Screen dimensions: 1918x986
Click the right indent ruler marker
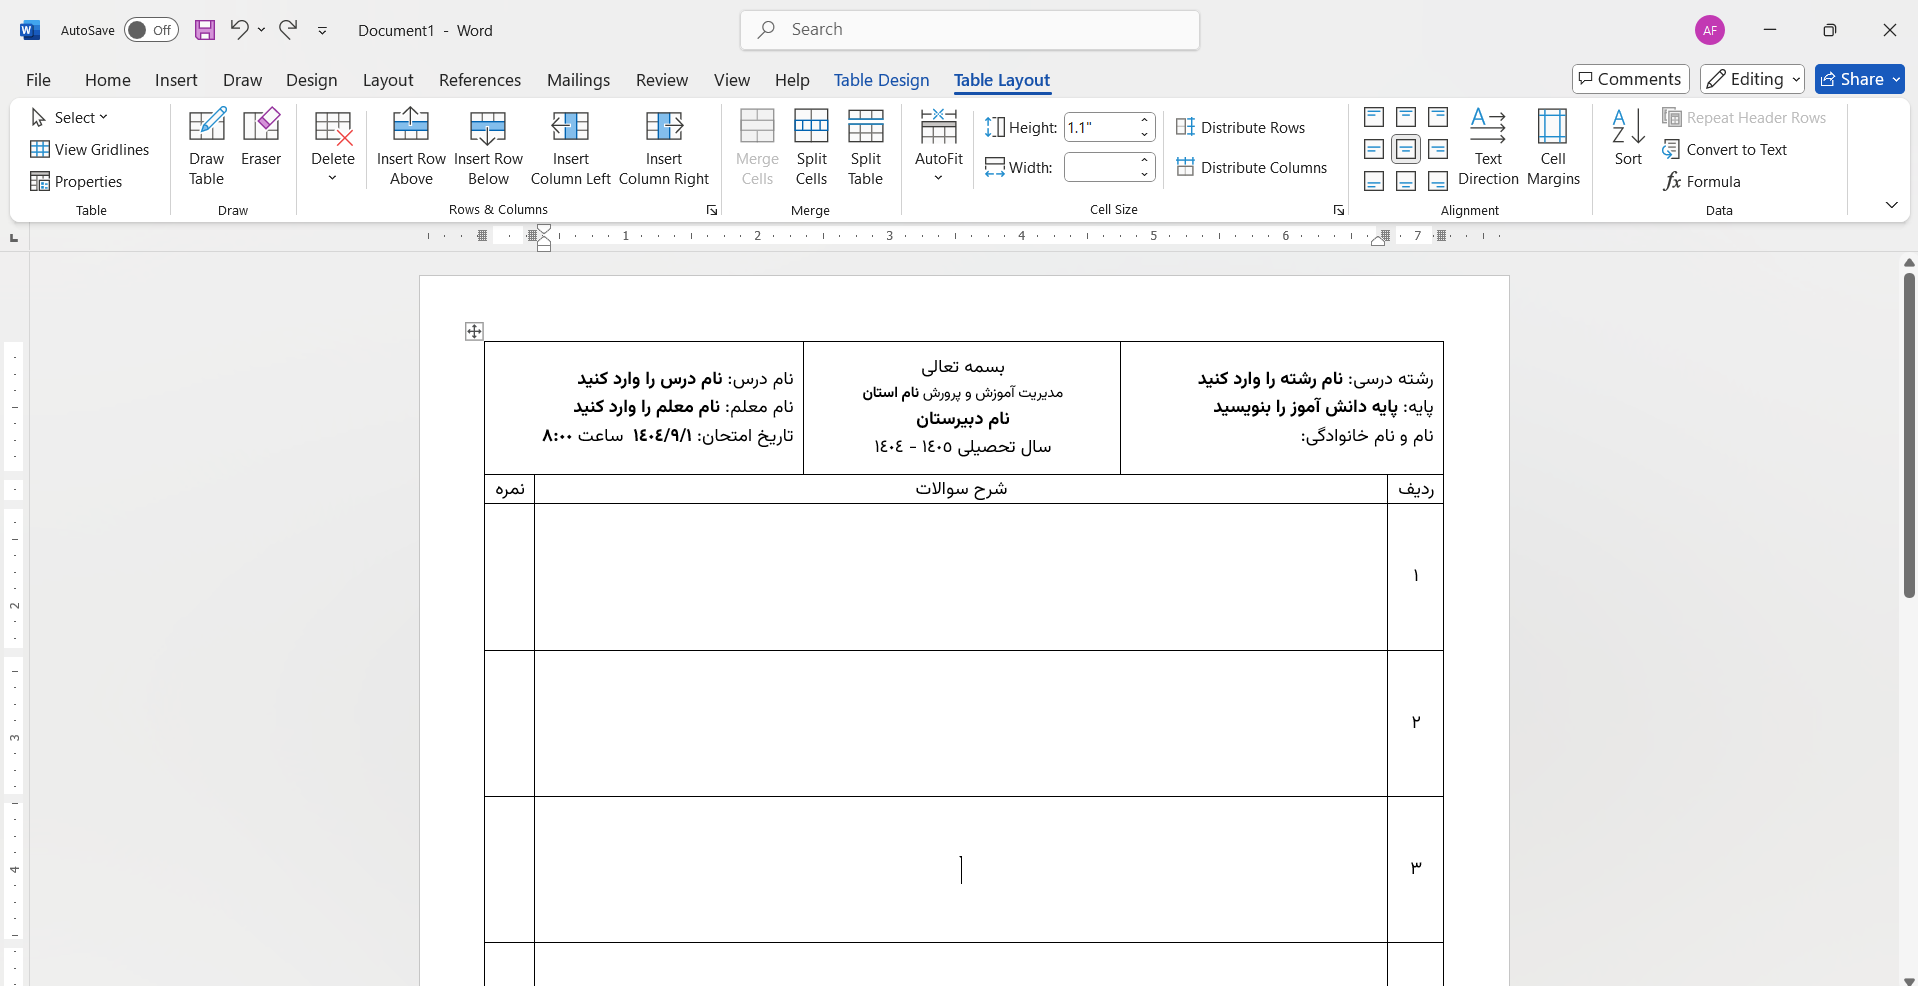tap(1378, 240)
